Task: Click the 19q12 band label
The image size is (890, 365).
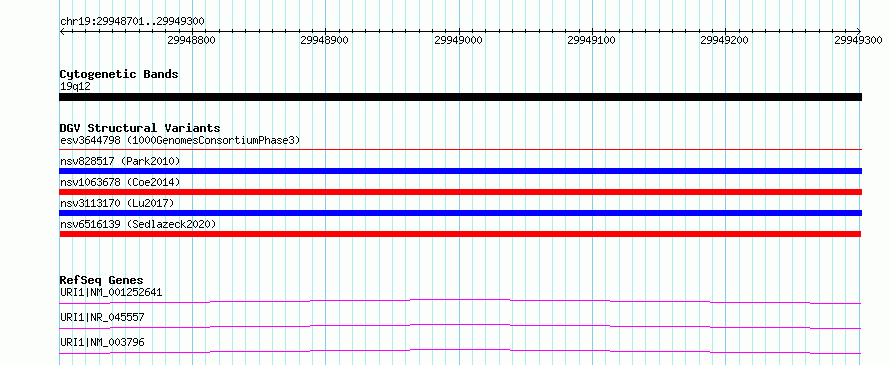Action: pyautogui.click(x=75, y=86)
